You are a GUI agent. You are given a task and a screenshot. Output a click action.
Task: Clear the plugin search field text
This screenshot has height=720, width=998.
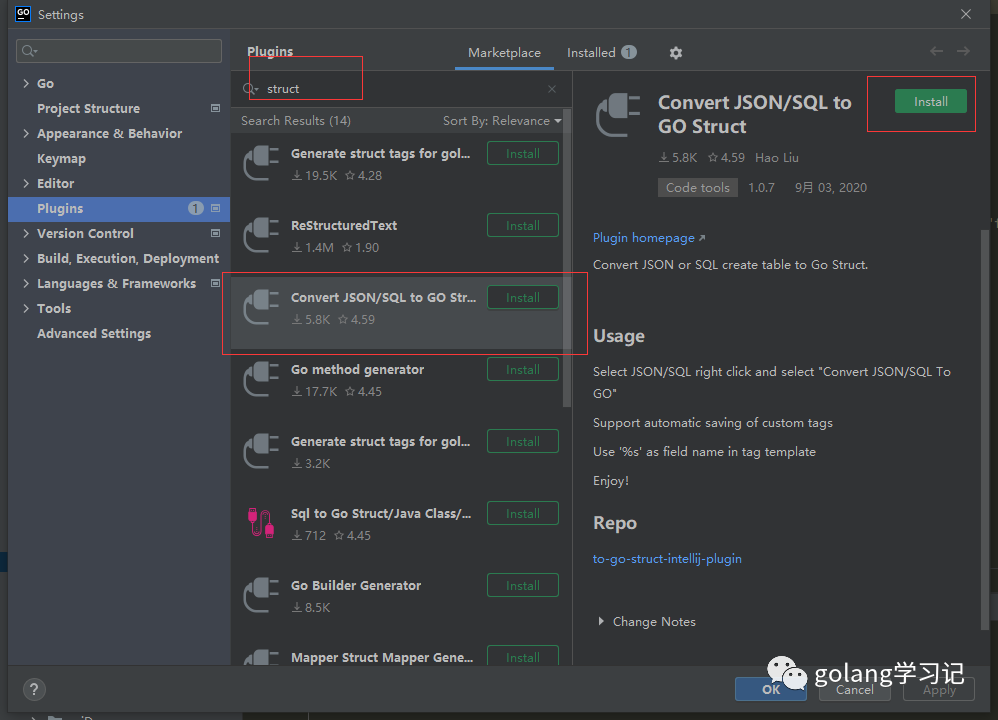click(x=552, y=89)
